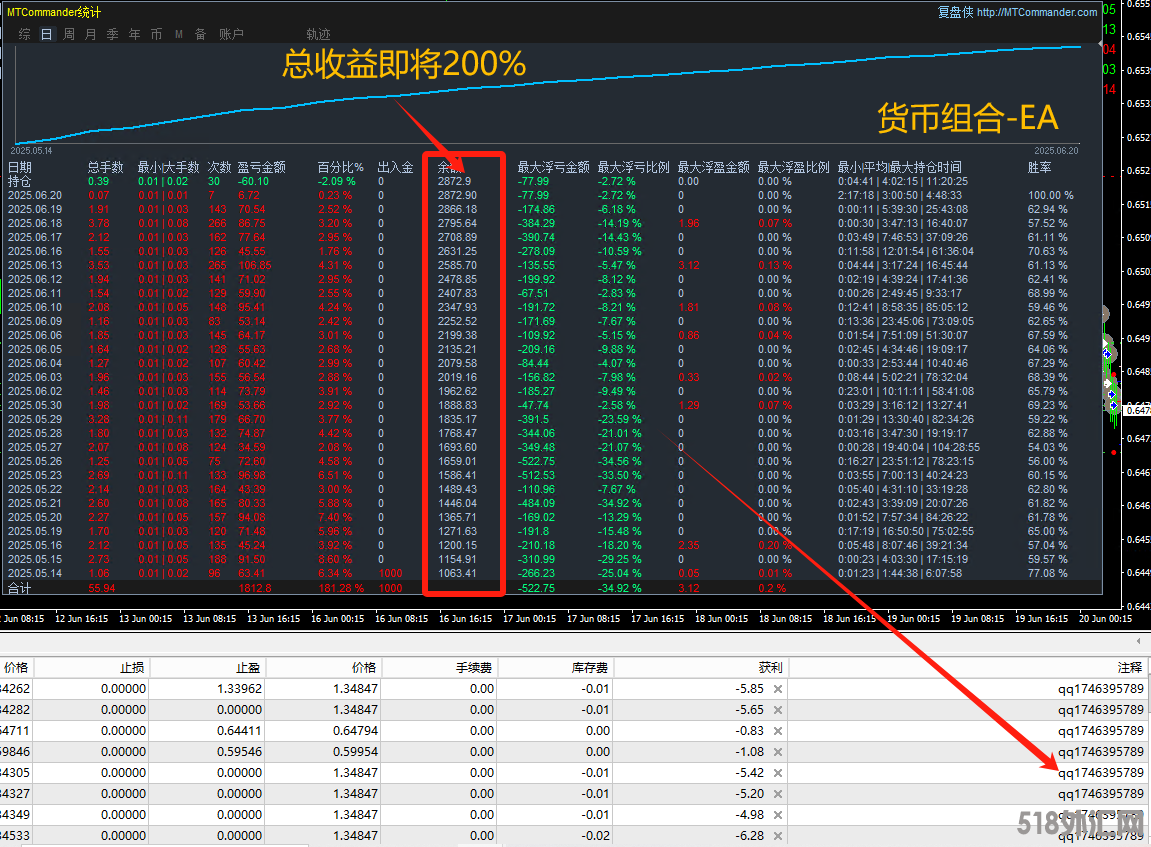The width and height of the screenshot is (1151, 847).
Task: Click the 181.28 % total percentage
Action: pos(341,588)
